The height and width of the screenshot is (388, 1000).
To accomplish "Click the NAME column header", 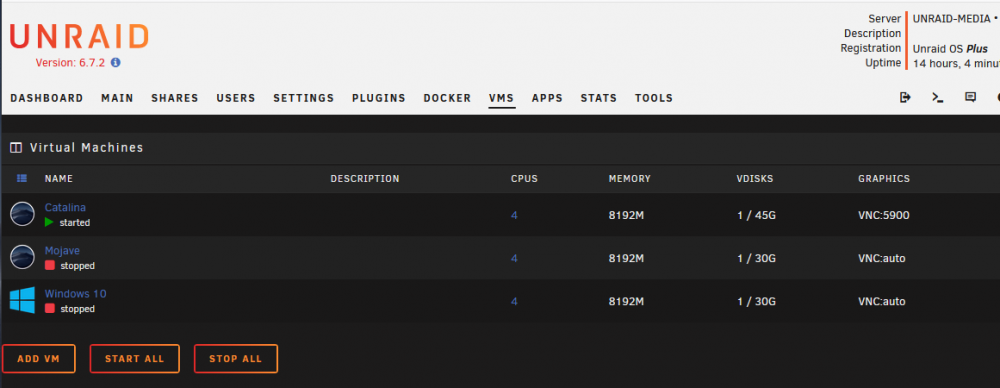I will (59, 179).
